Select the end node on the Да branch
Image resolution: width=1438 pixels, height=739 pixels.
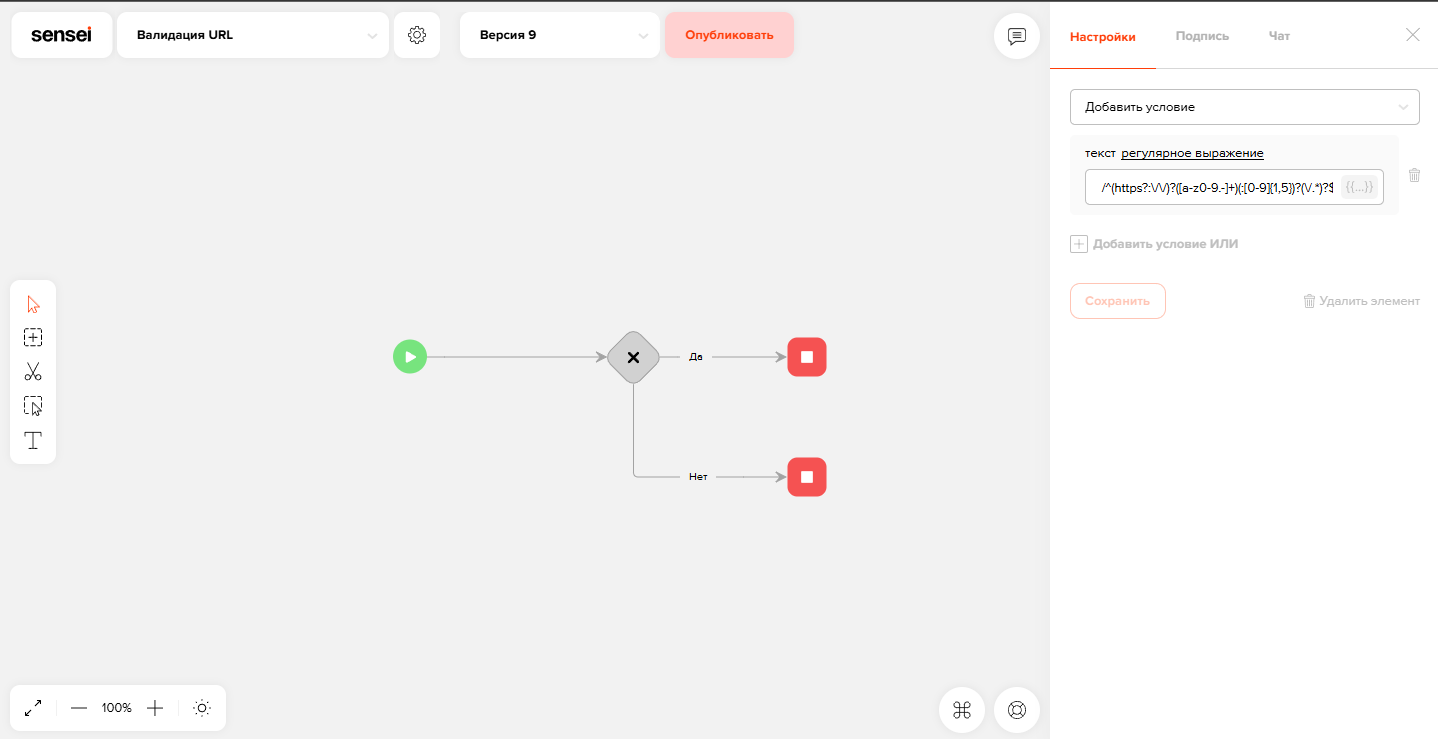click(807, 357)
